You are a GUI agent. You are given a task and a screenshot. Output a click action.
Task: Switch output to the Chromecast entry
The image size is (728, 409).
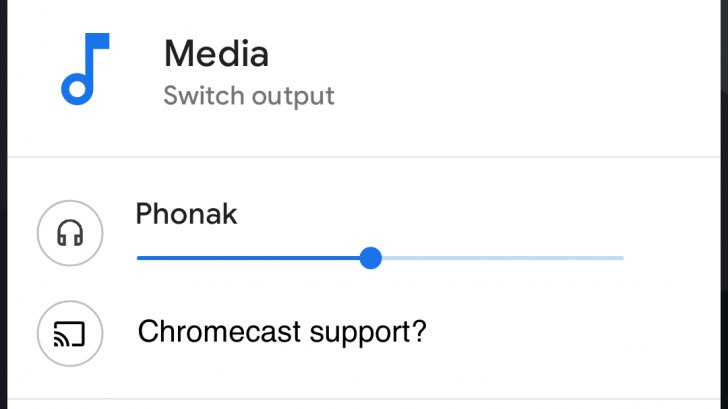point(282,332)
